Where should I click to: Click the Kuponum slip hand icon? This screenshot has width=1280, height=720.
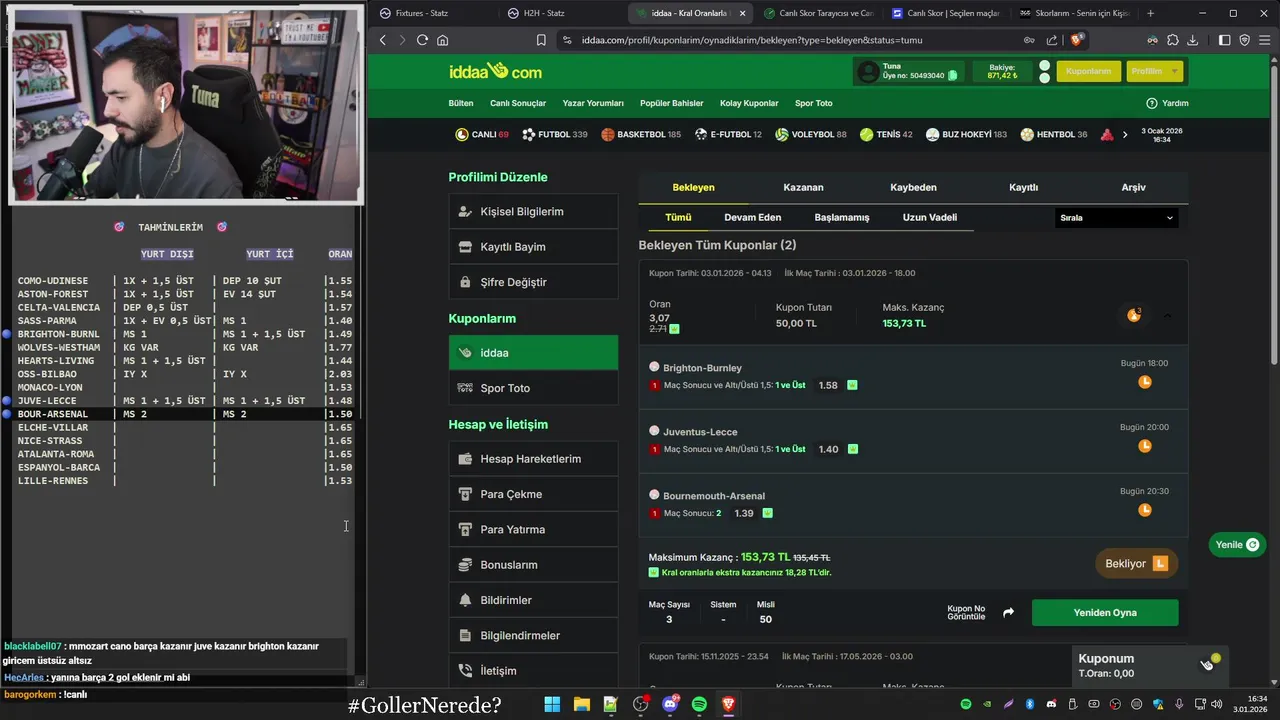(x=1207, y=664)
